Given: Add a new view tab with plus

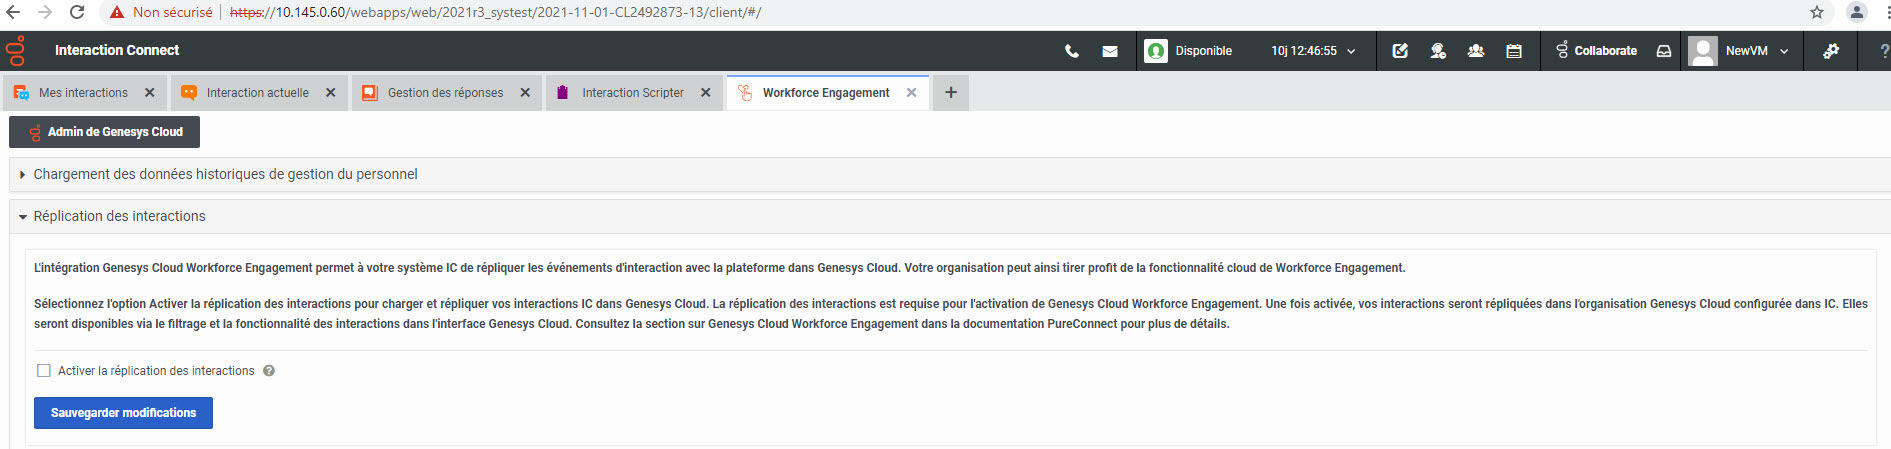Looking at the screenshot, I should point(951,93).
